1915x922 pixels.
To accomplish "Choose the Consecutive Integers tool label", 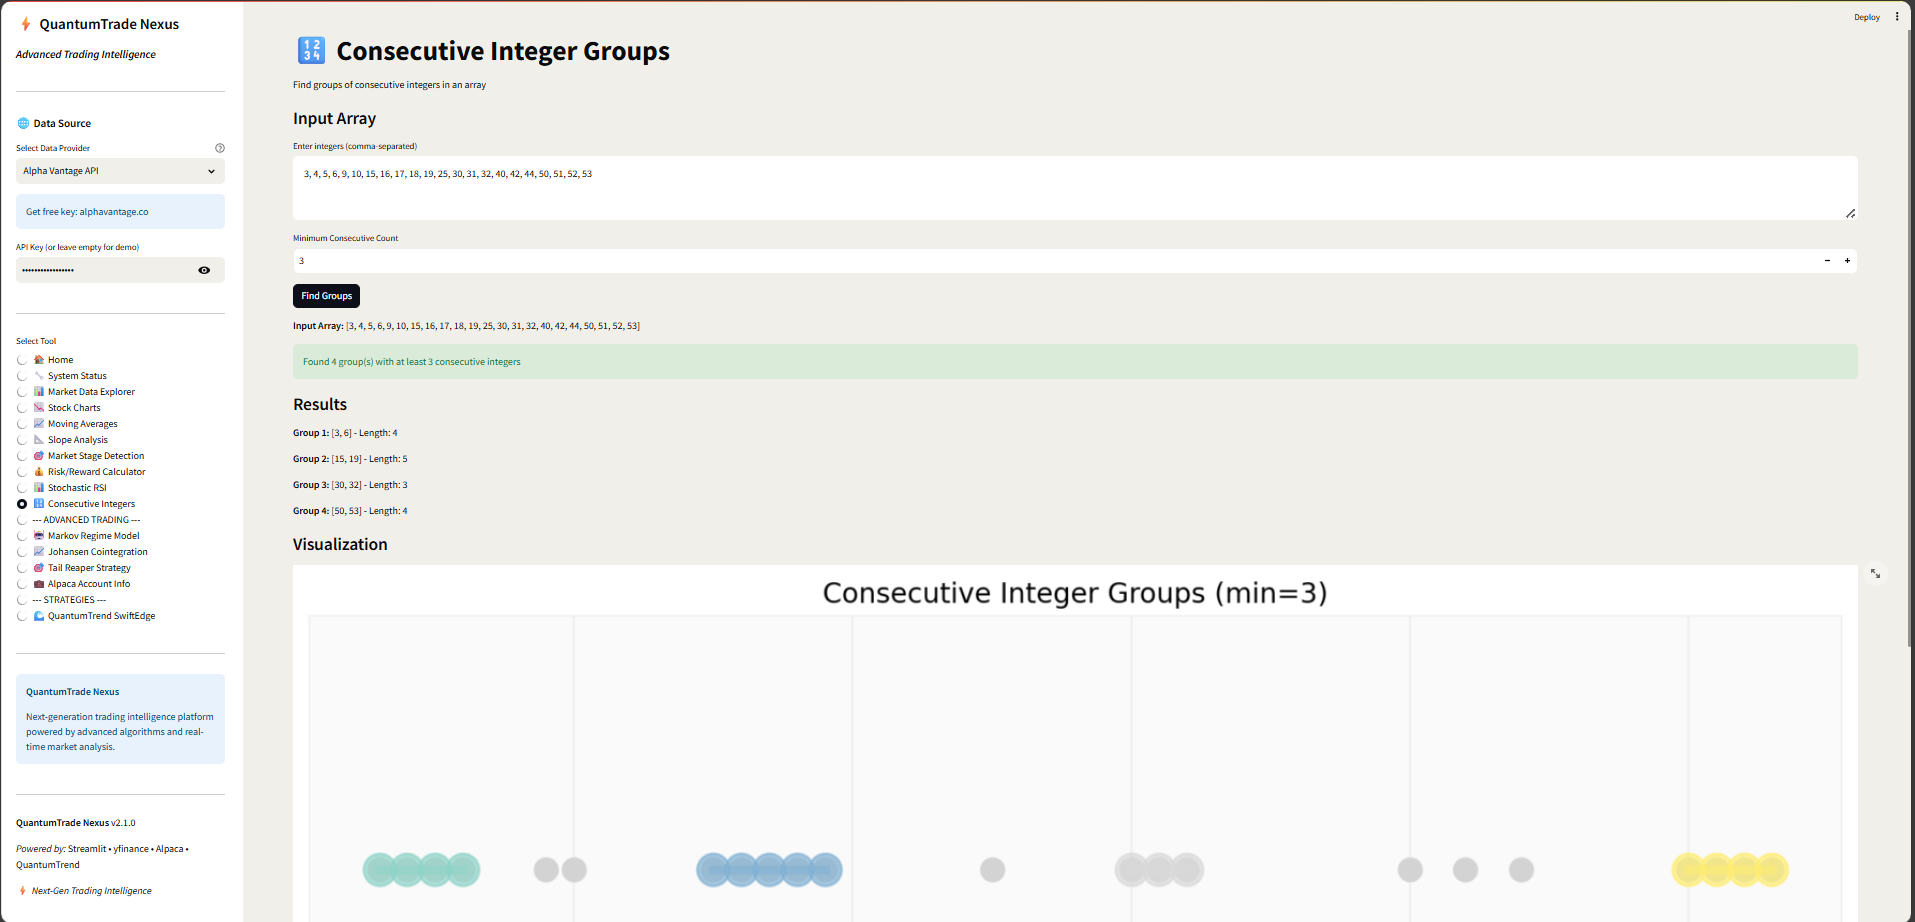I will coord(91,504).
